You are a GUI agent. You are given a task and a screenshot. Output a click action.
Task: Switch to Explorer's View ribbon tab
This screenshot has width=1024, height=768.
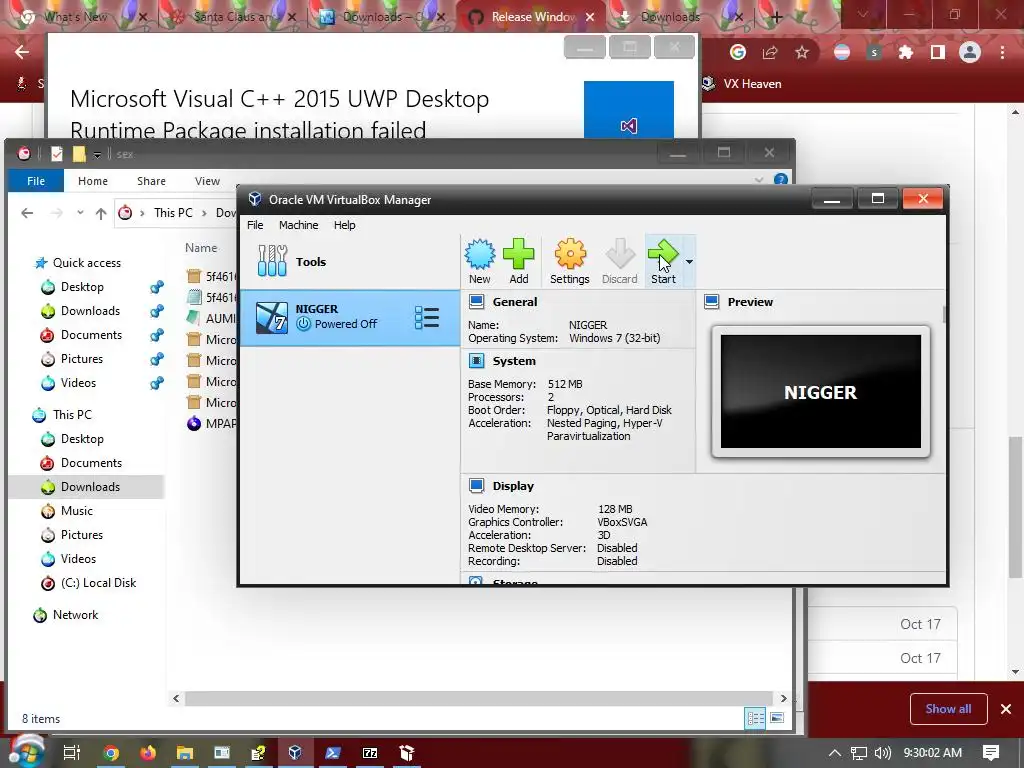[x=207, y=181]
